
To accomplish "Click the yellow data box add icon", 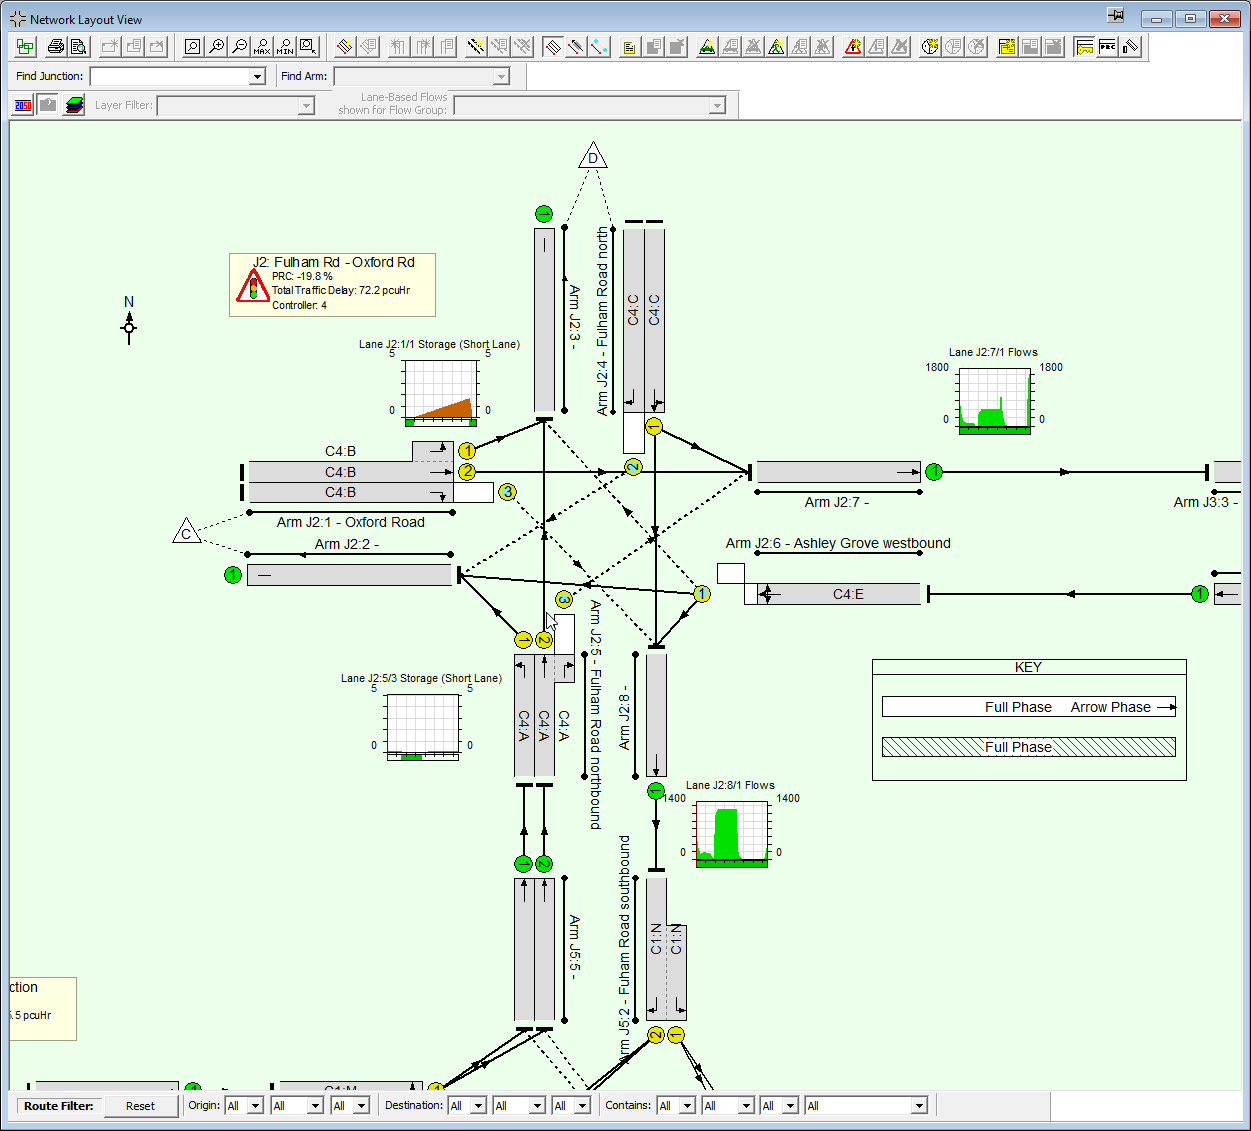I will tap(1007, 46).
